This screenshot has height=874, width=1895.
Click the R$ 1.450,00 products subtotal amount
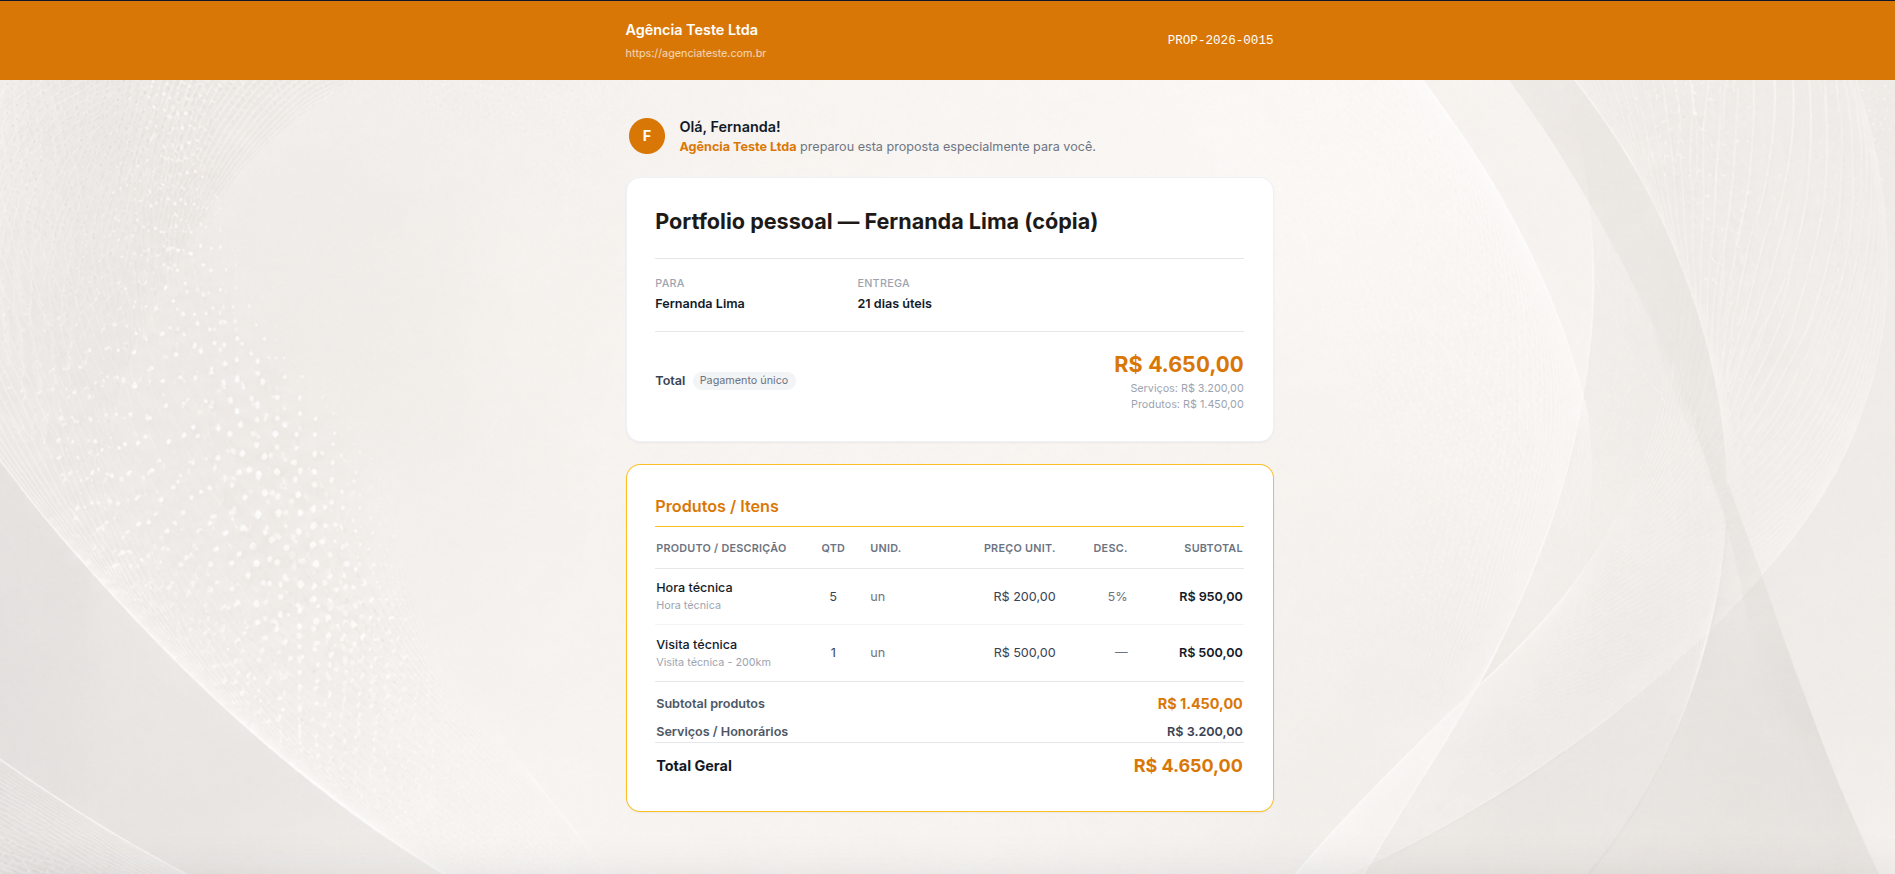[x=1200, y=704]
